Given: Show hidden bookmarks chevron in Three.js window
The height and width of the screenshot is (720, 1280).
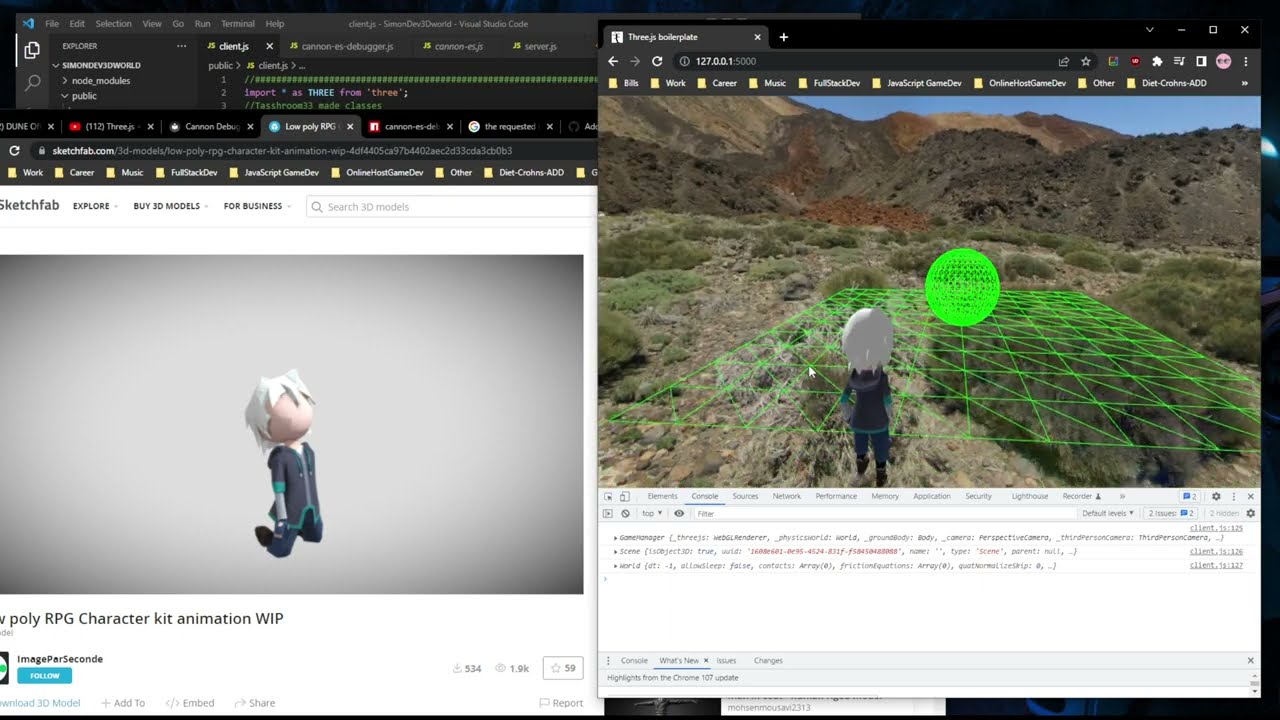Looking at the screenshot, I should pos(1244,83).
